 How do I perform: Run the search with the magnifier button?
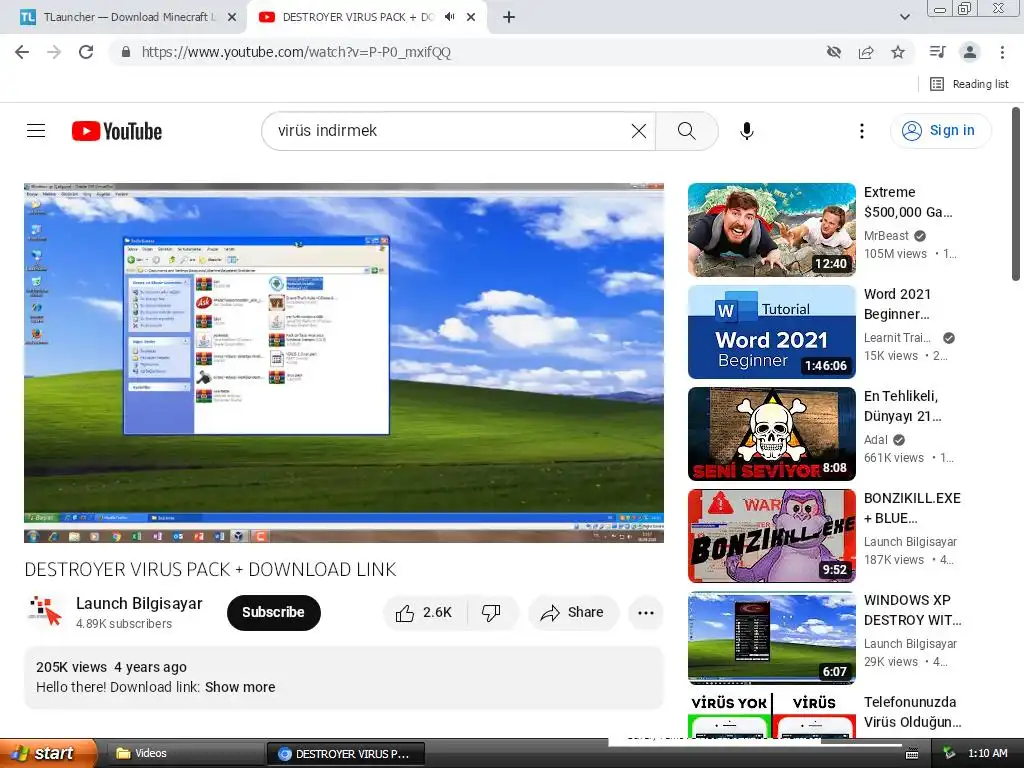click(x=686, y=131)
